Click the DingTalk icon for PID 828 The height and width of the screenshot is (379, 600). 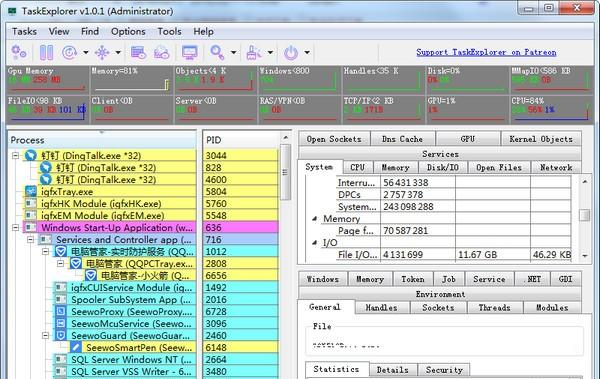click(x=46, y=167)
